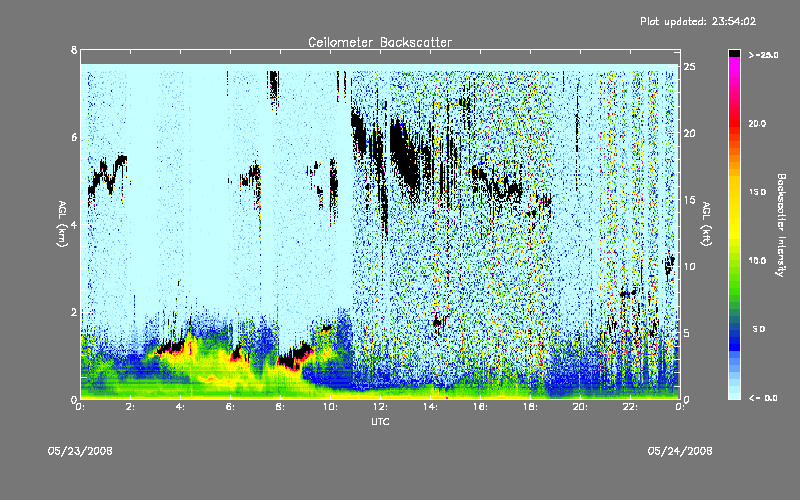Click the "6" tick on the km axis
800x500 pixels.
click(74, 137)
